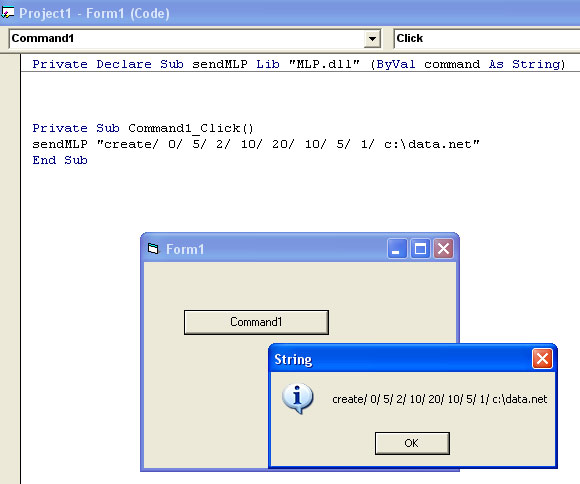This screenshot has height=484, width=580.
Task: Click the Command1_Click procedure header
Action: pos(143,128)
